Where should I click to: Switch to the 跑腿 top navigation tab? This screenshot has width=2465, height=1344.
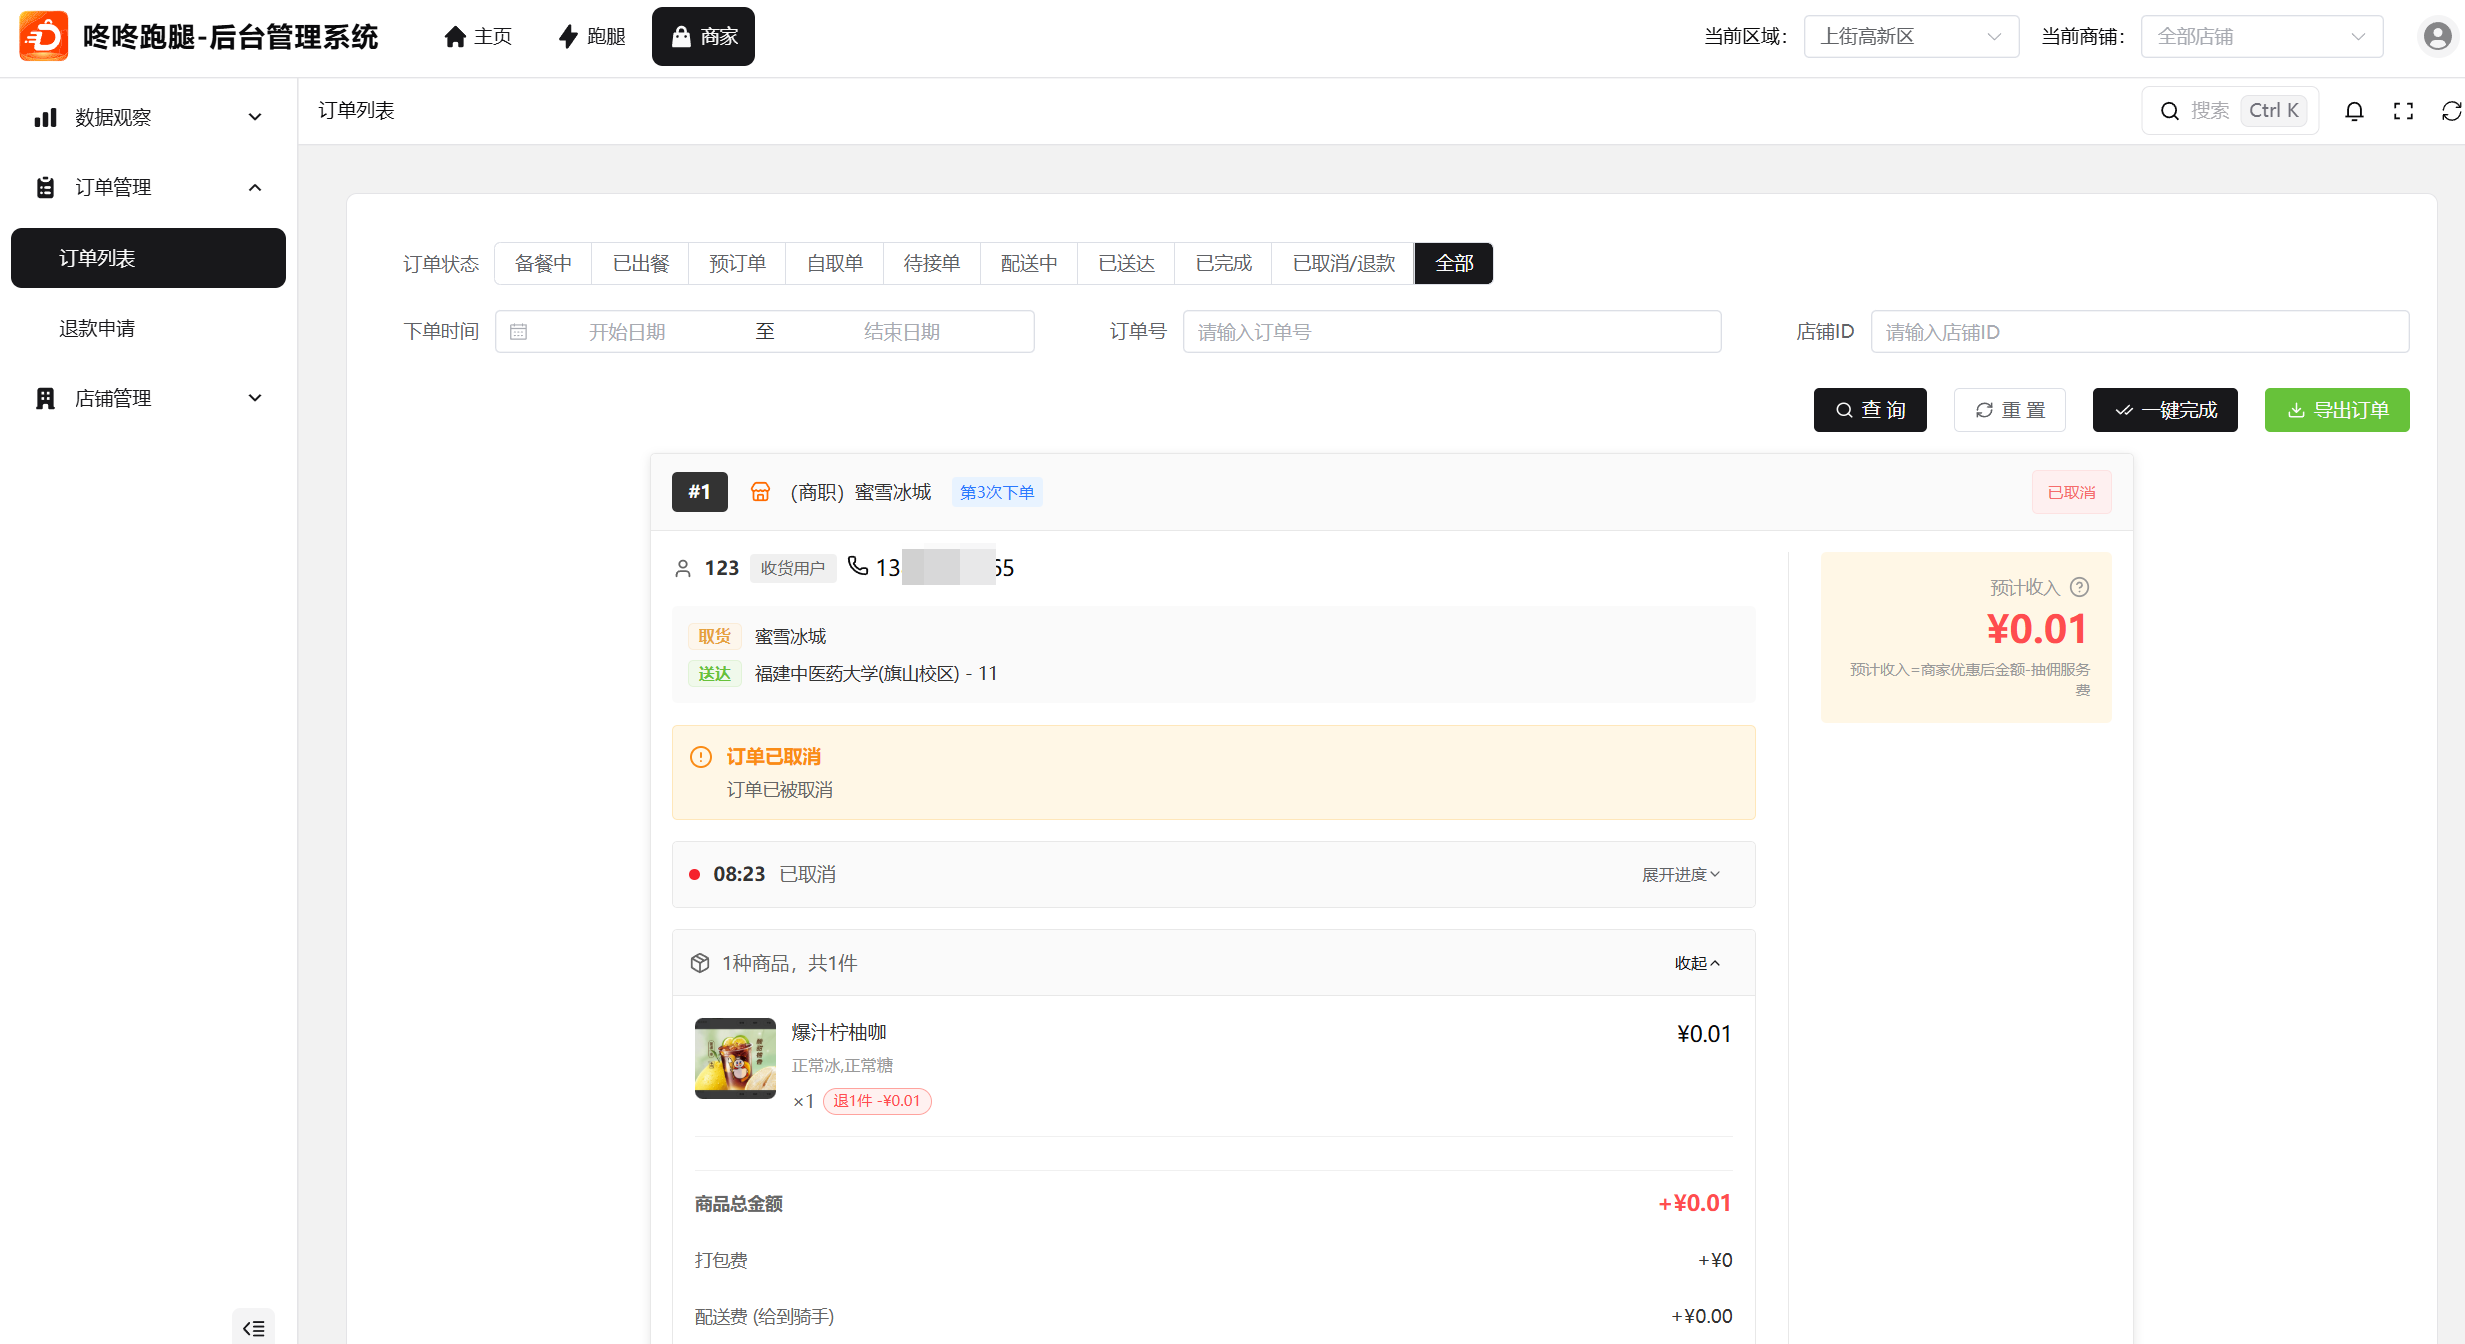(591, 37)
